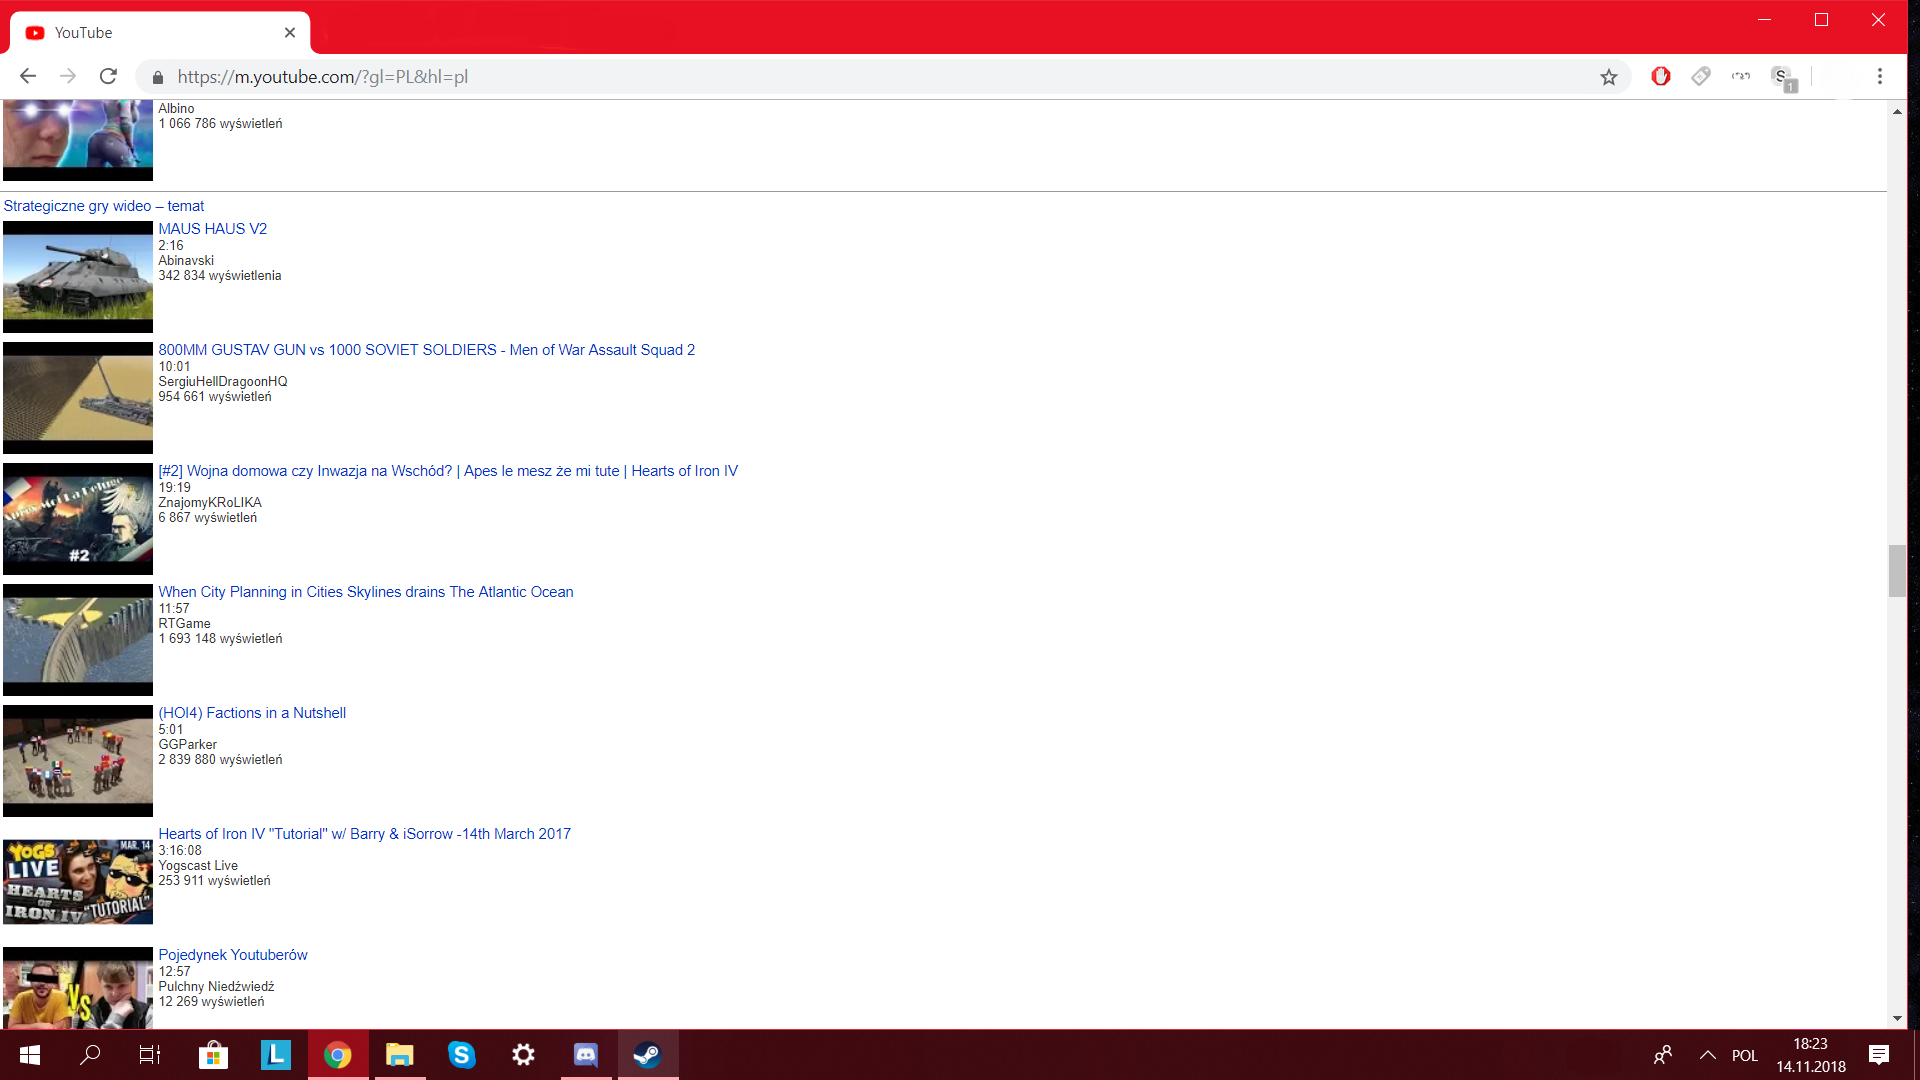Open the Chrome three-dot menu
Image resolution: width=1920 pixels, height=1080 pixels.
tap(1879, 76)
